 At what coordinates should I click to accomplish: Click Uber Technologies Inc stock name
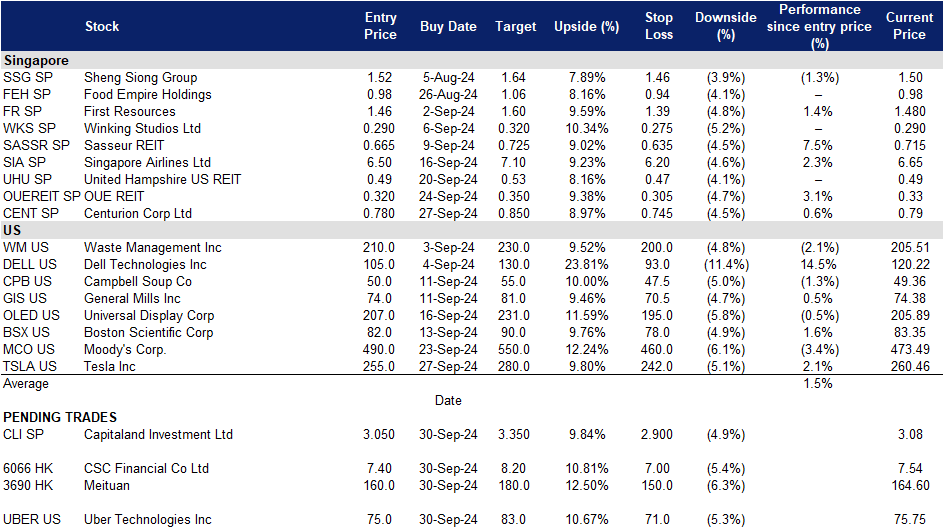pos(147,520)
